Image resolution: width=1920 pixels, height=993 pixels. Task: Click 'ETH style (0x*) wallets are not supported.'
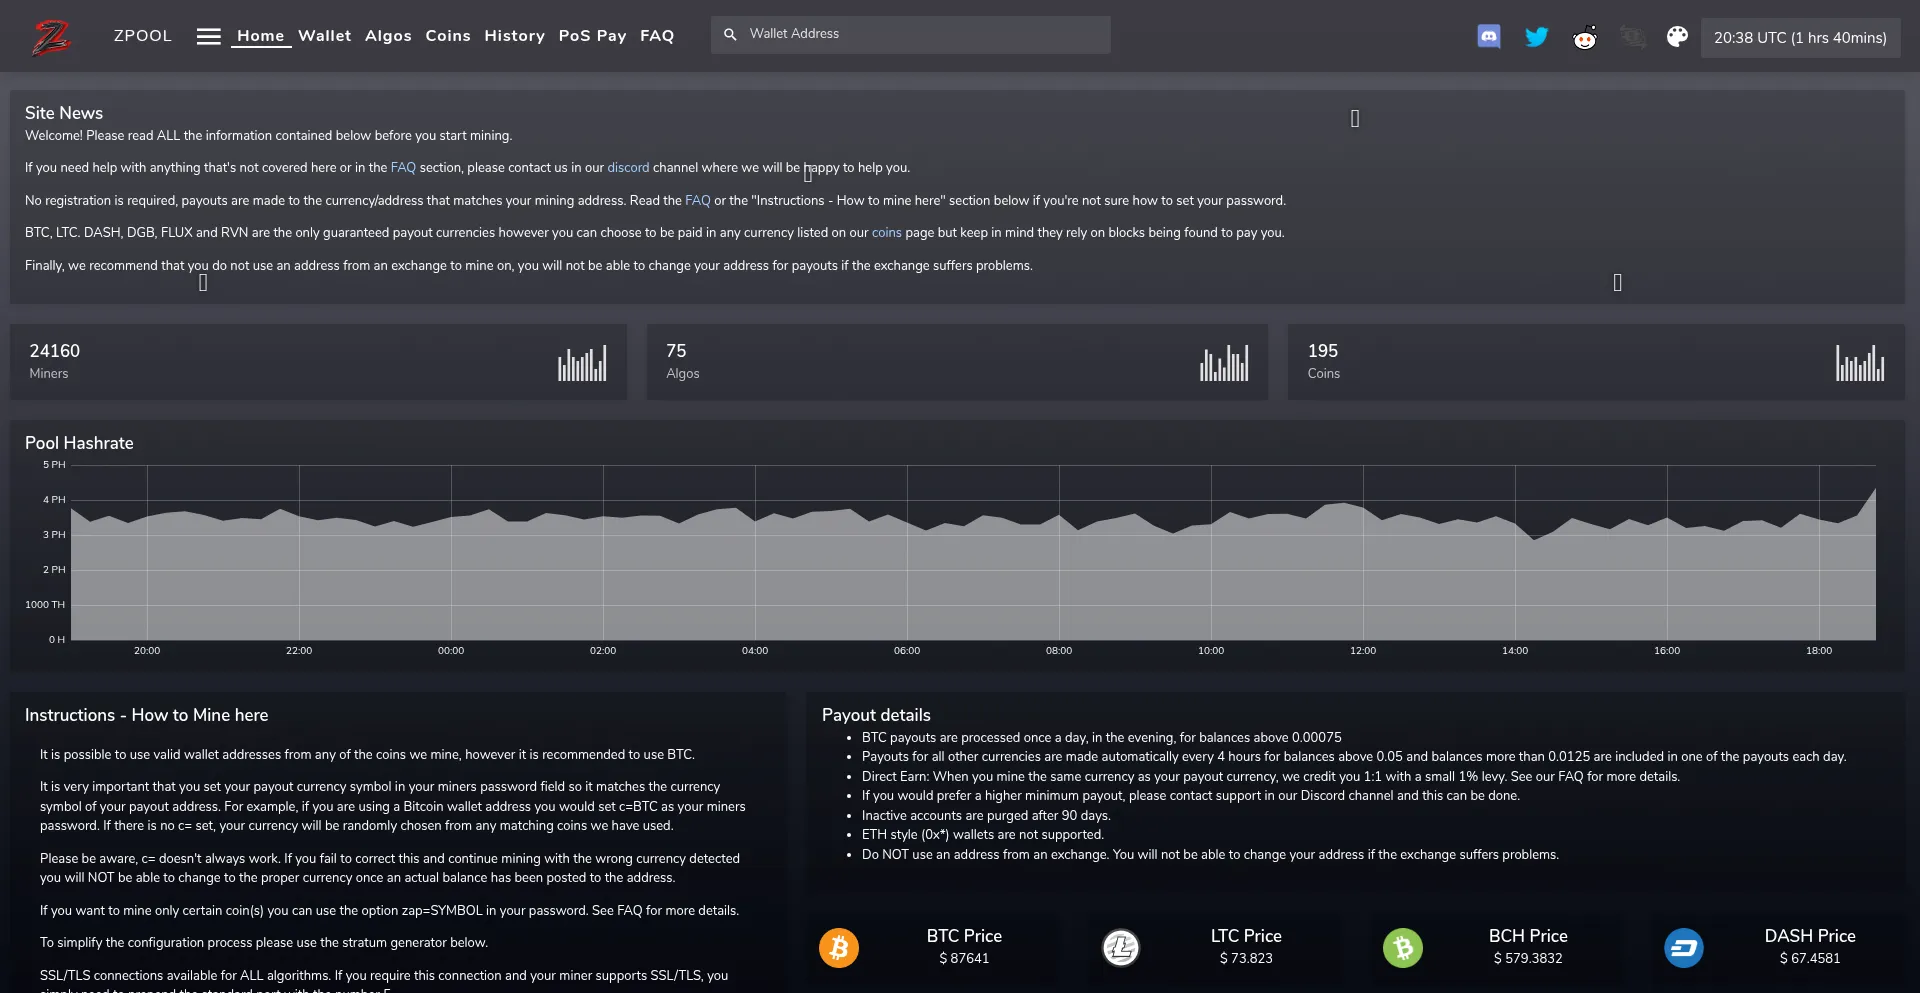click(983, 835)
